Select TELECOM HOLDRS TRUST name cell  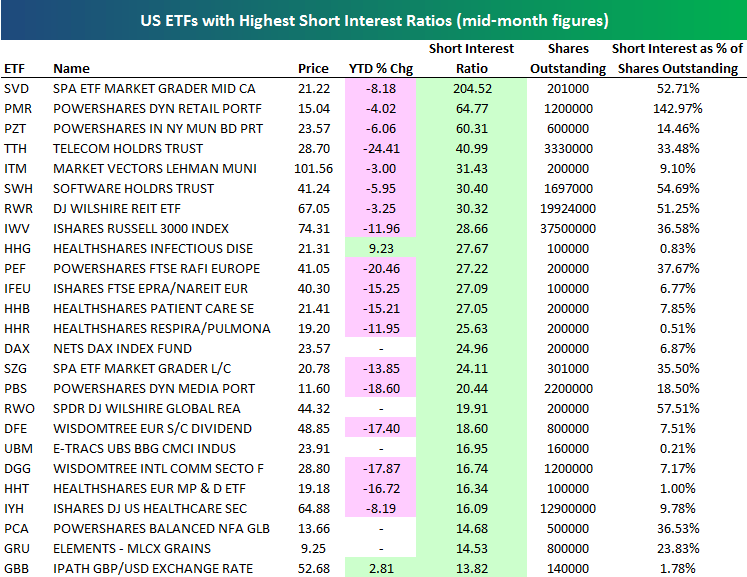click(x=128, y=149)
